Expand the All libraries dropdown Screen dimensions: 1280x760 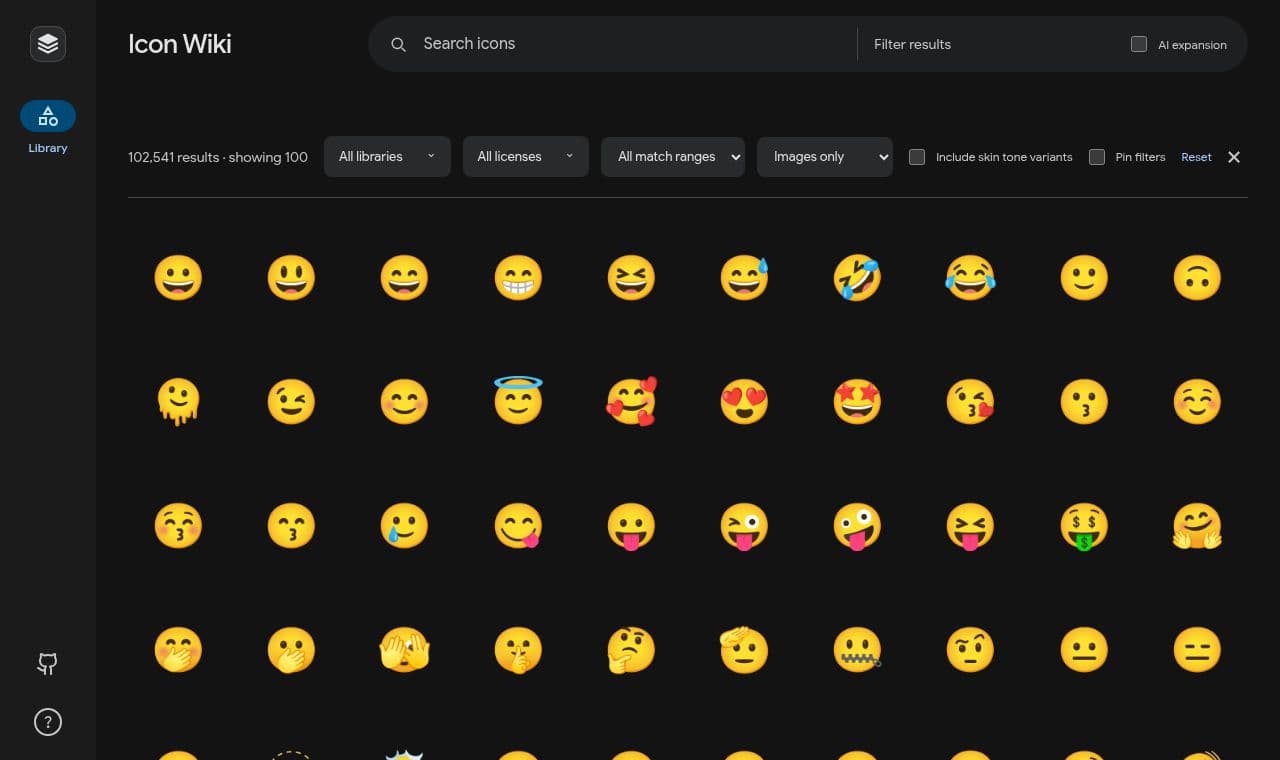(x=387, y=157)
